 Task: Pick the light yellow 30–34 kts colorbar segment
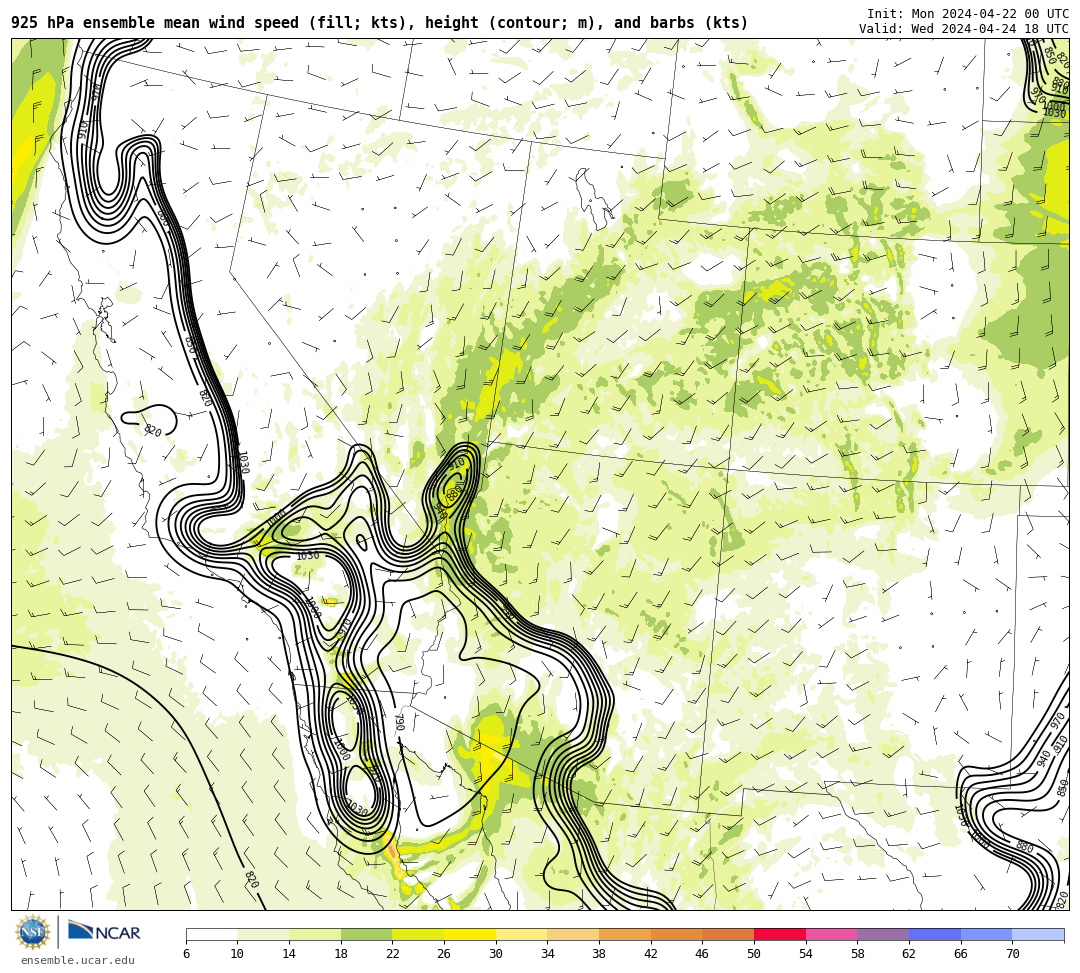tap(522, 934)
